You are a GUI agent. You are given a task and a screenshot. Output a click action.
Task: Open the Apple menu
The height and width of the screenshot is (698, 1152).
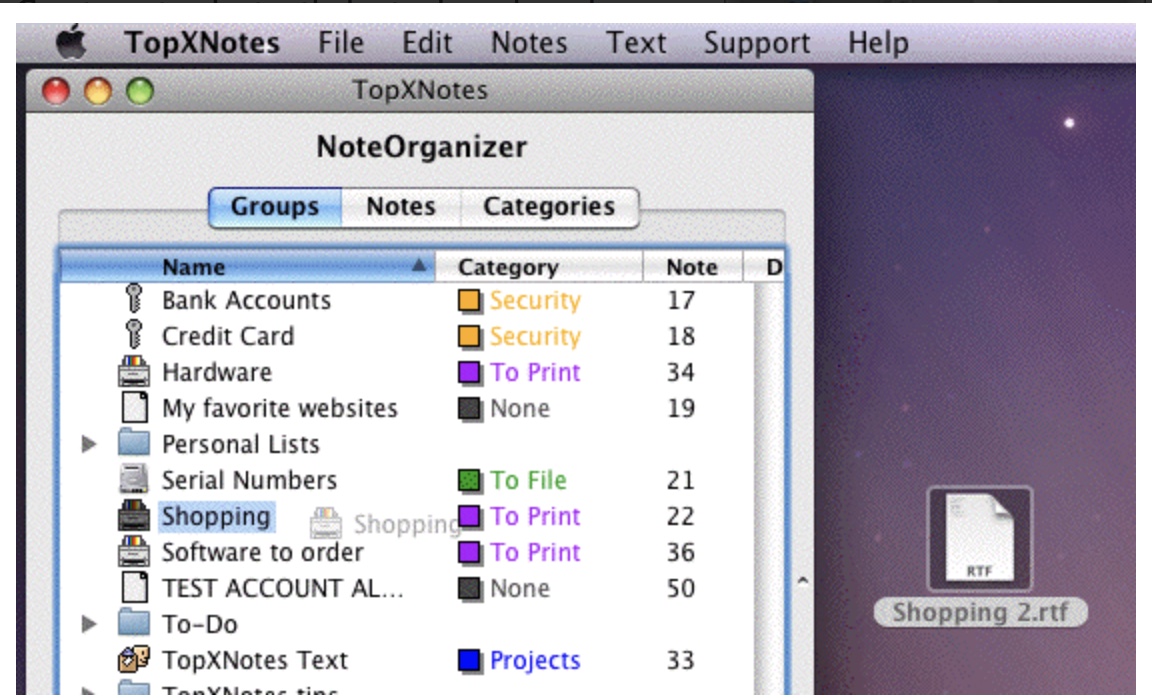(68, 44)
